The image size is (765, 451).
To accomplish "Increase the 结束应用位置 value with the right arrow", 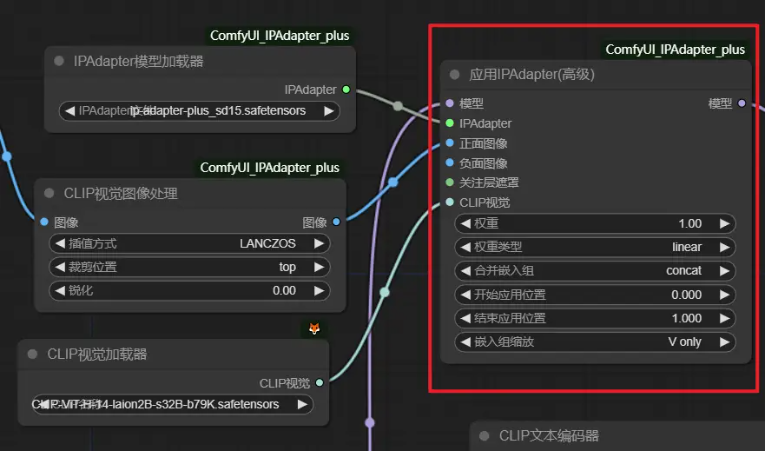I will pos(725,318).
